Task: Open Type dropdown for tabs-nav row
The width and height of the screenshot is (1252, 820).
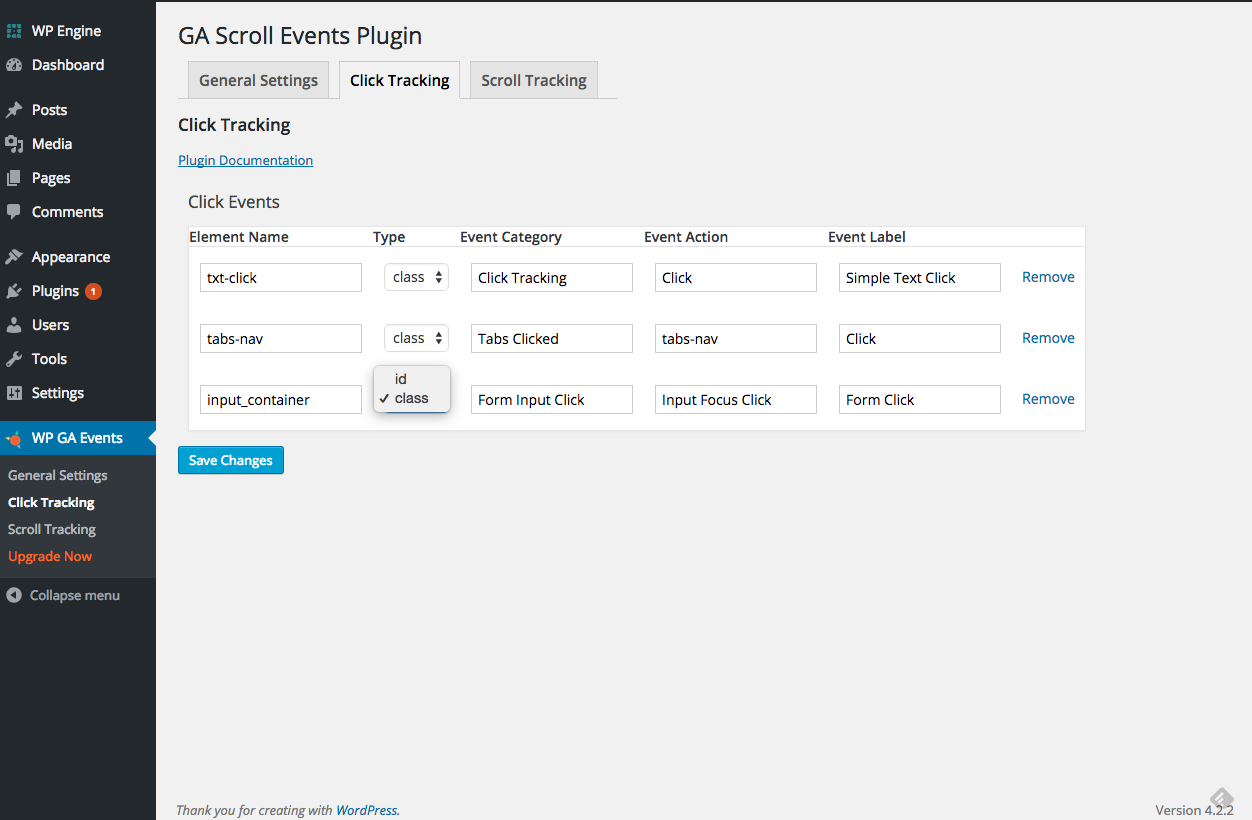Action: pyautogui.click(x=416, y=338)
